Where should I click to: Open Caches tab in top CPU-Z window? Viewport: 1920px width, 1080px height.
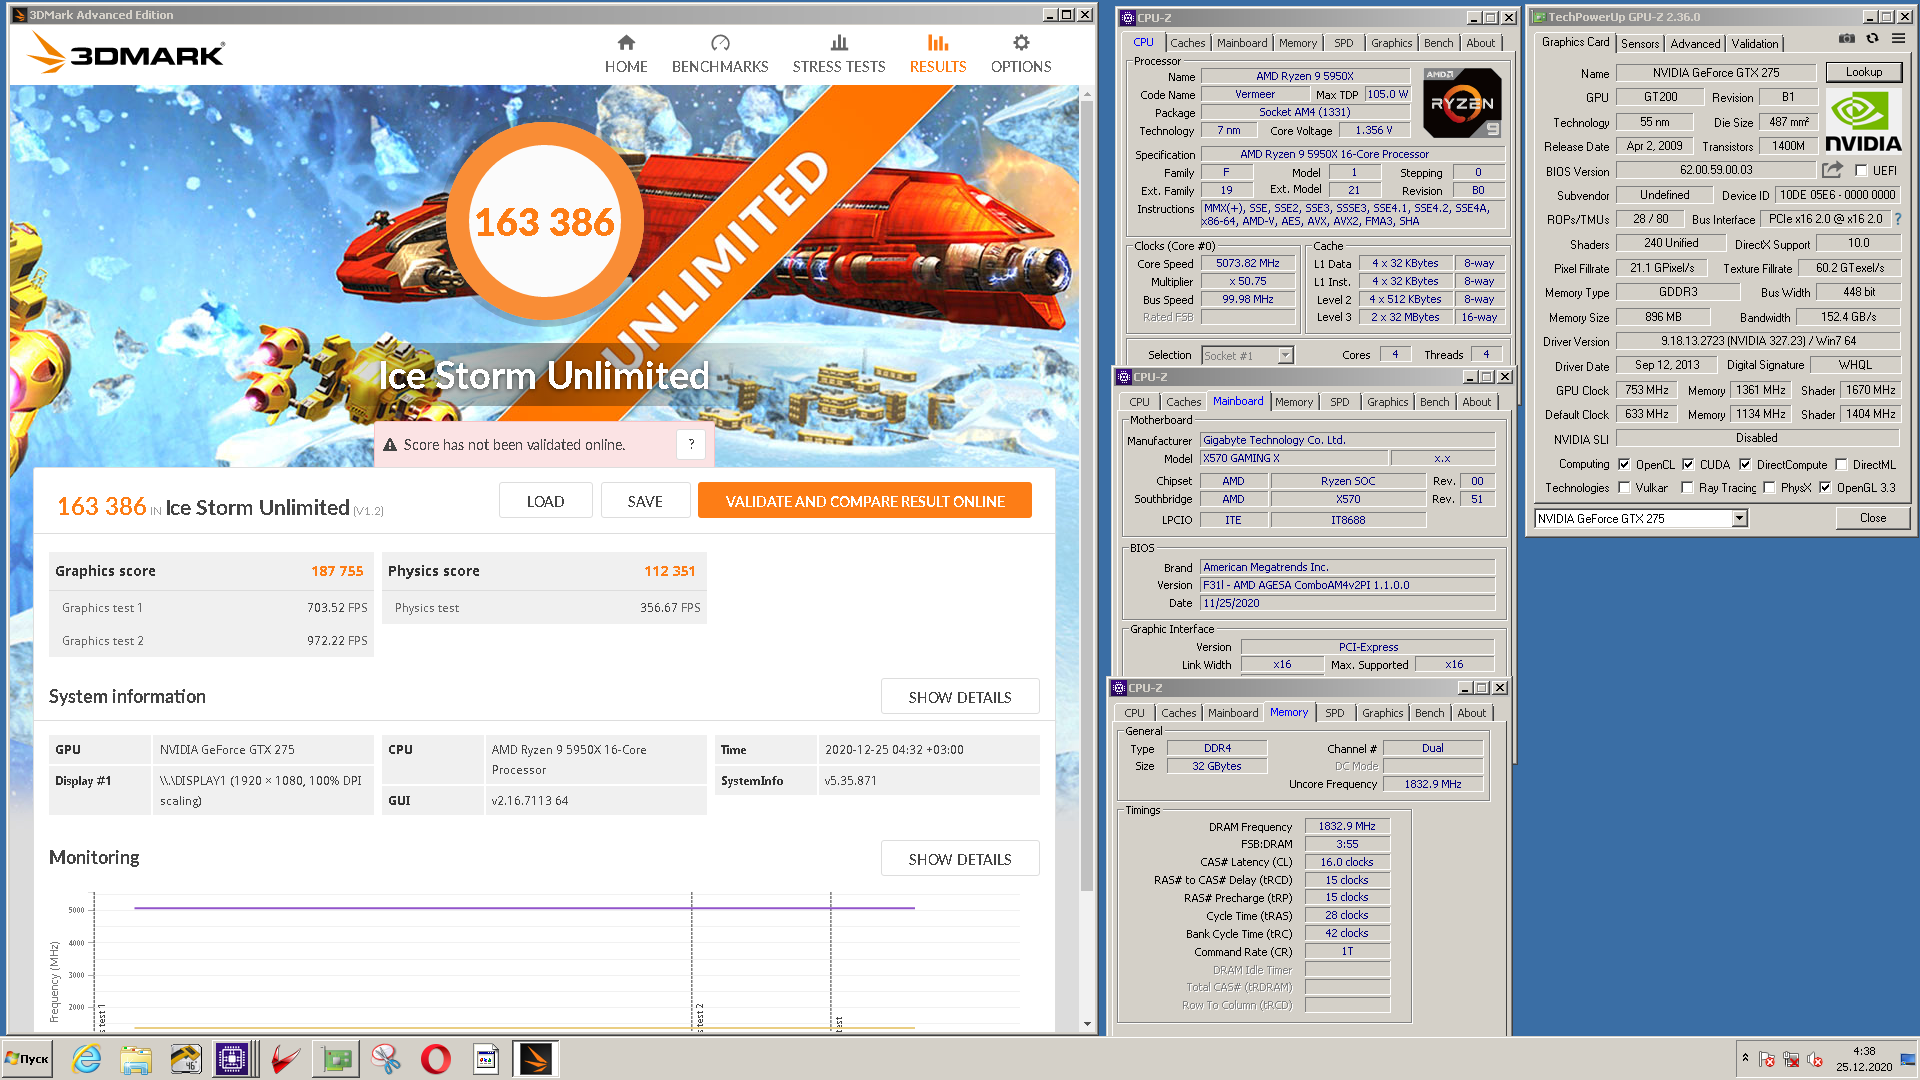(x=1187, y=43)
